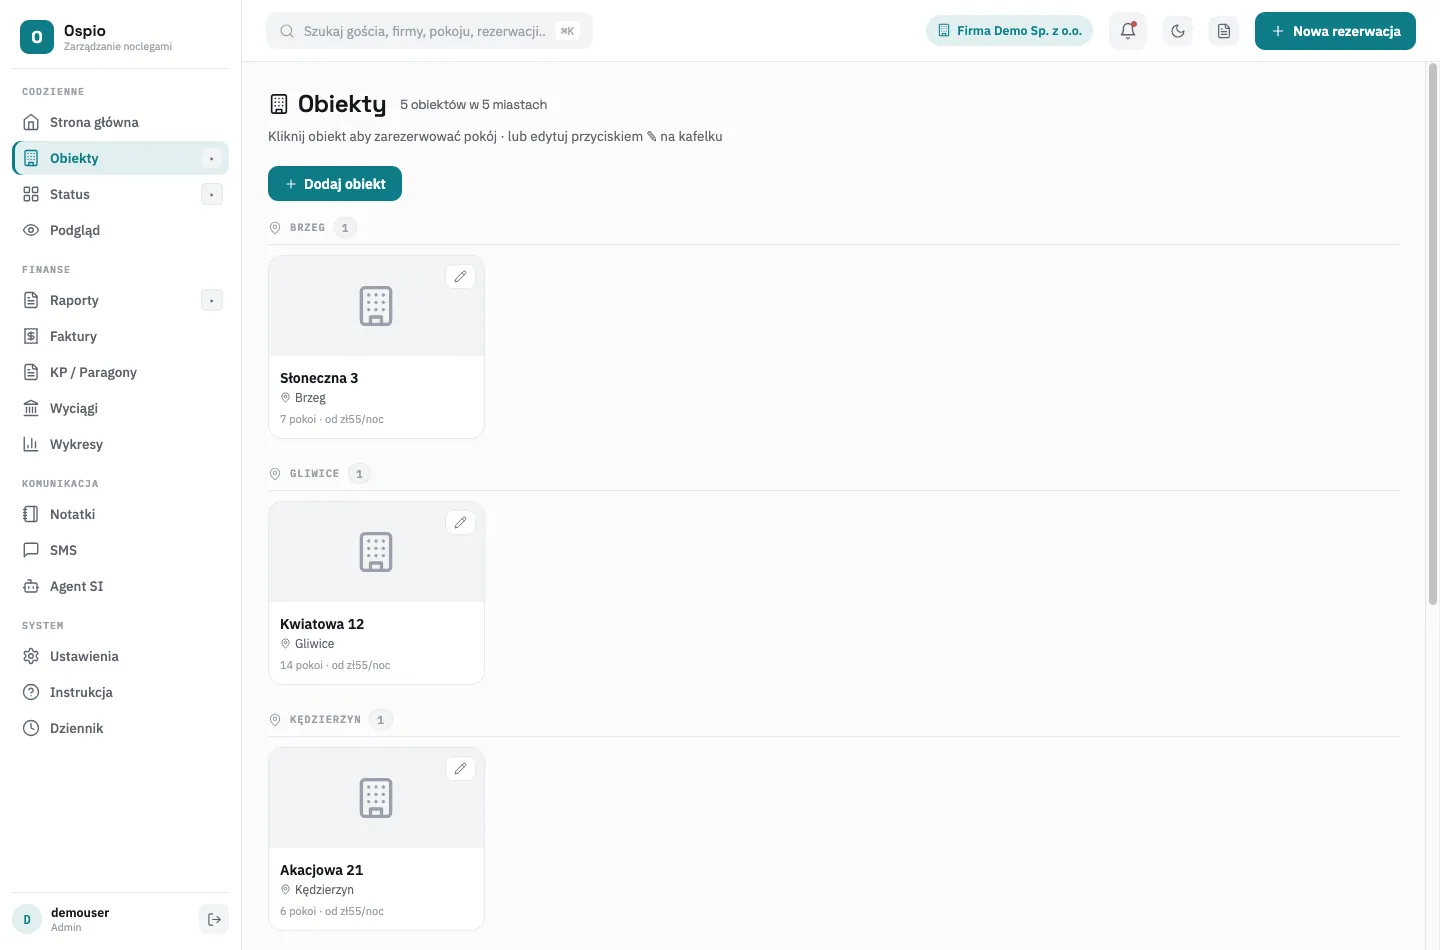Open Firma Demo Sp. z o.o. selector

(1010, 31)
